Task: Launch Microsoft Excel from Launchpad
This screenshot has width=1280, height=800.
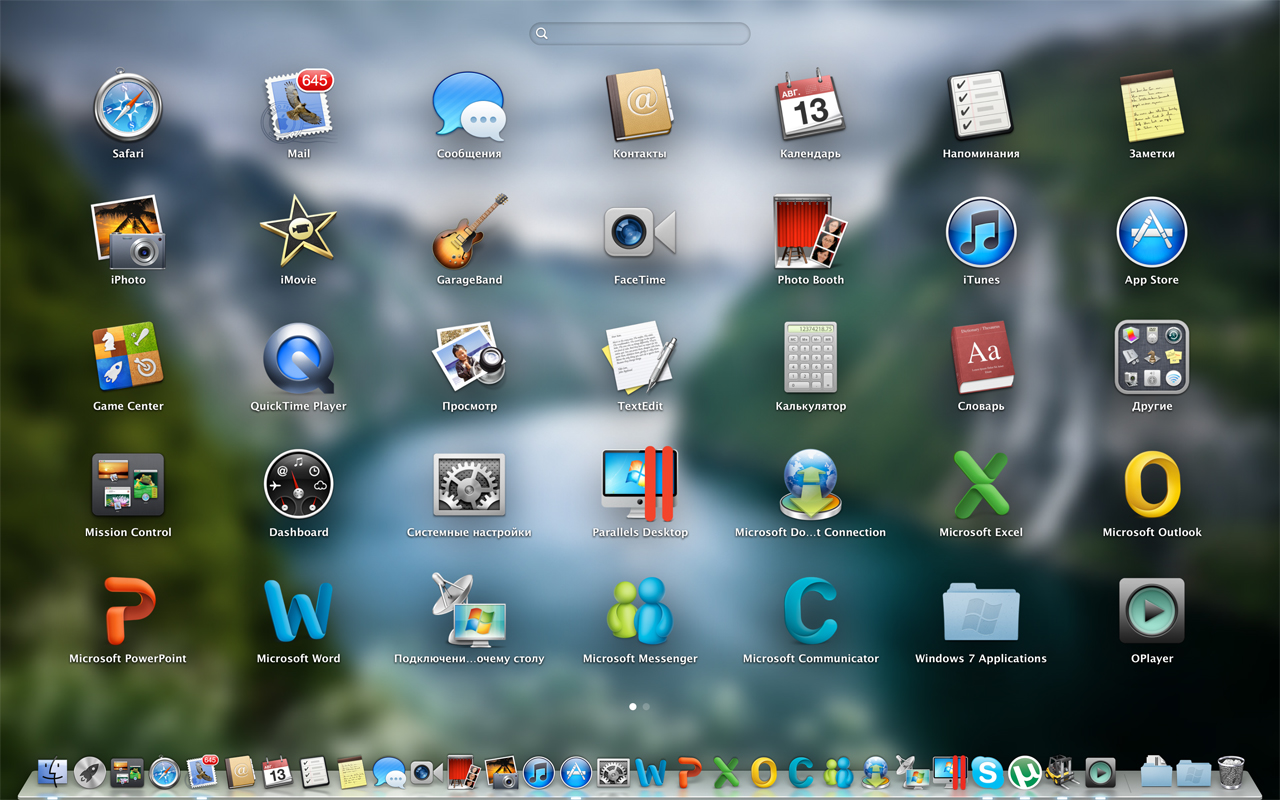Action: (980, 485)
